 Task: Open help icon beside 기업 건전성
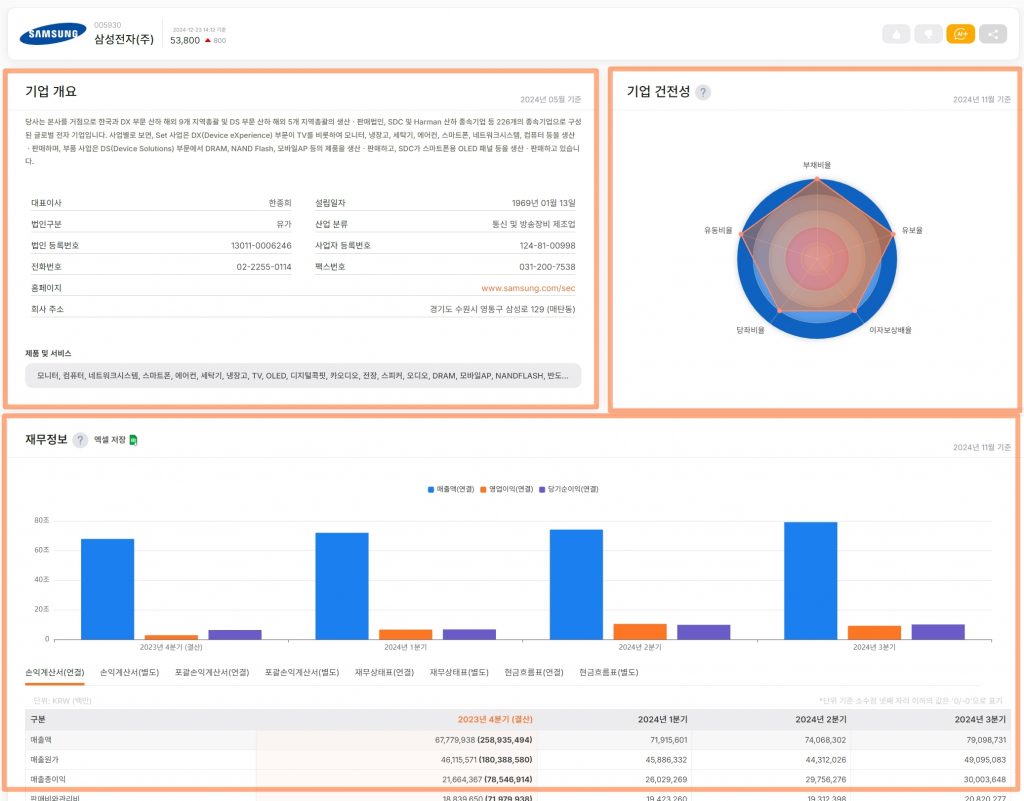tap(703, 92)
